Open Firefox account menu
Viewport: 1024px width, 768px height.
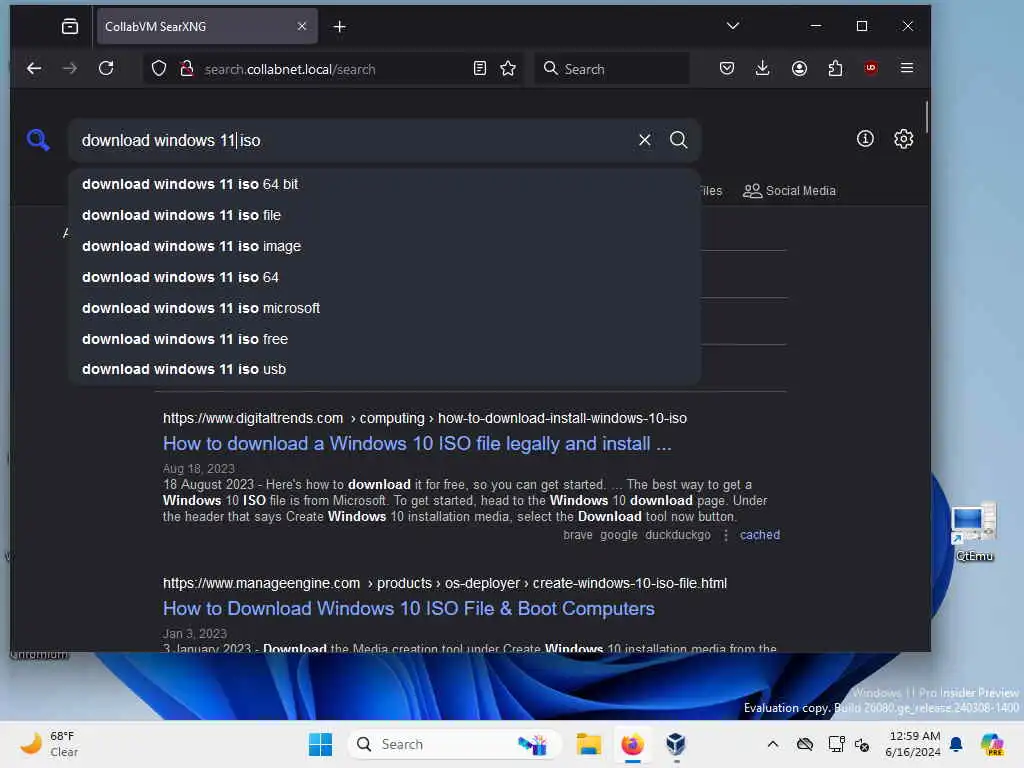(x=799, y=69)
